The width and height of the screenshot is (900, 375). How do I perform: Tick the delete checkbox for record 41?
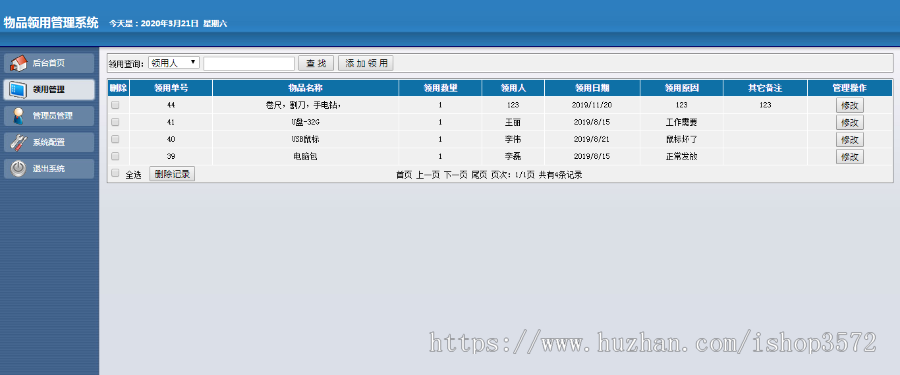(x=115, y=122)
